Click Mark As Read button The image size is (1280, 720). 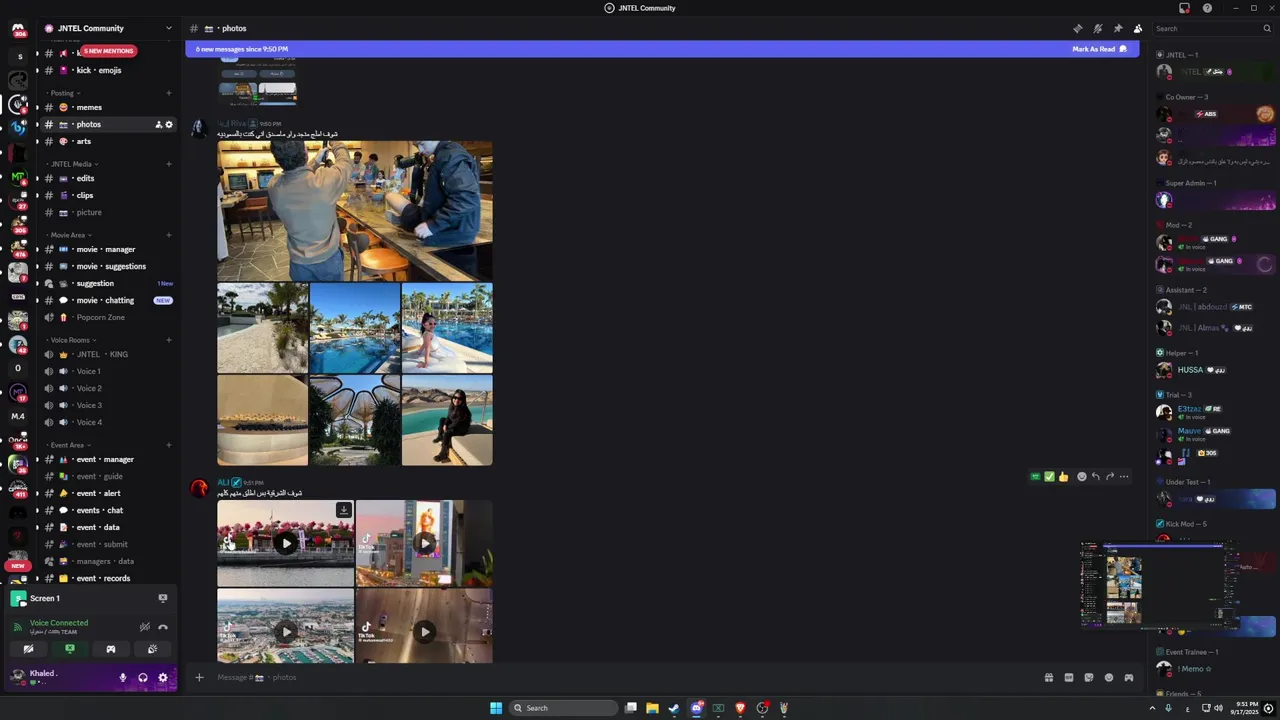1099,49
